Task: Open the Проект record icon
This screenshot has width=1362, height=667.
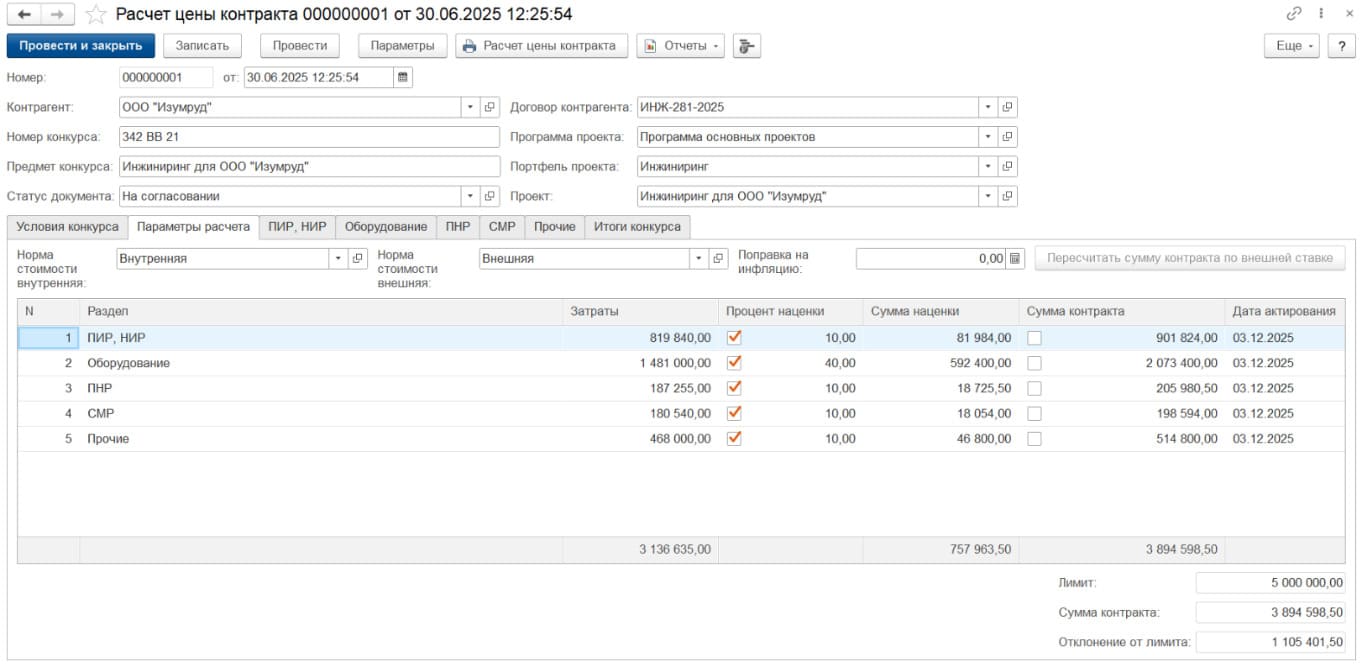Action: pos(1008,197)
